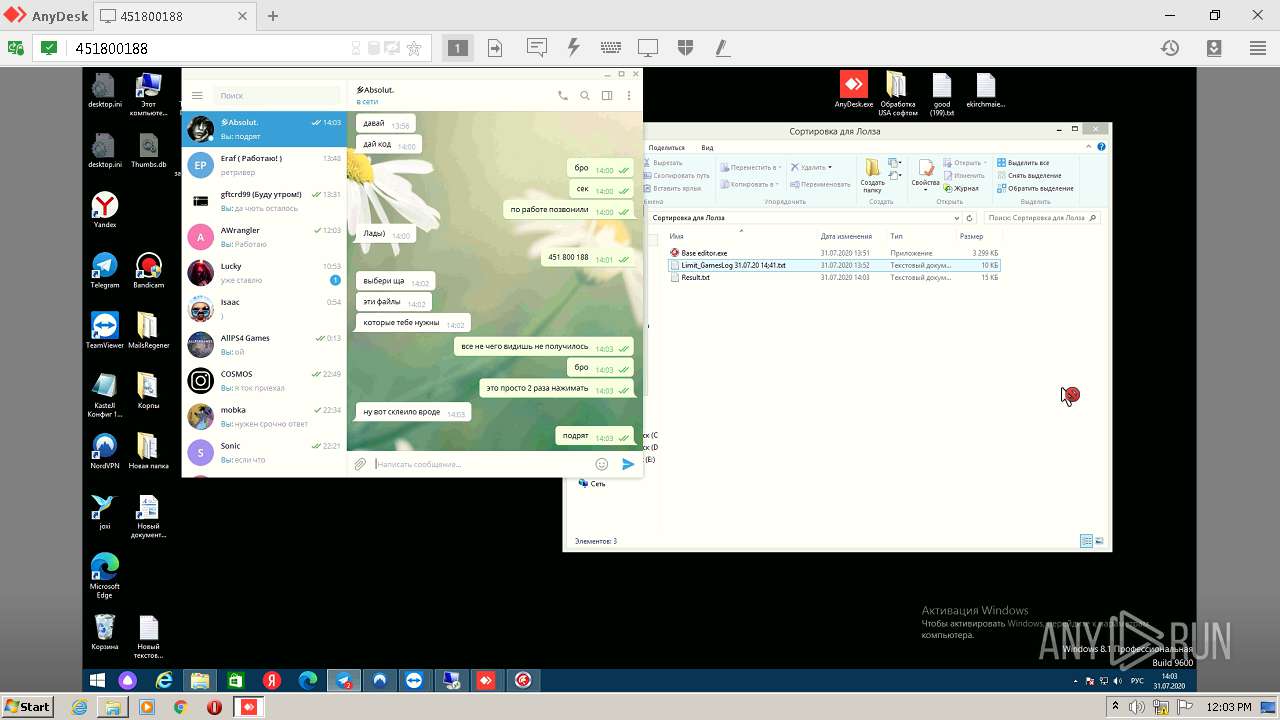Open AnyDesk download/install icon
Viewport: 1280px width, 720px height.
click(x=1214, y=48)
